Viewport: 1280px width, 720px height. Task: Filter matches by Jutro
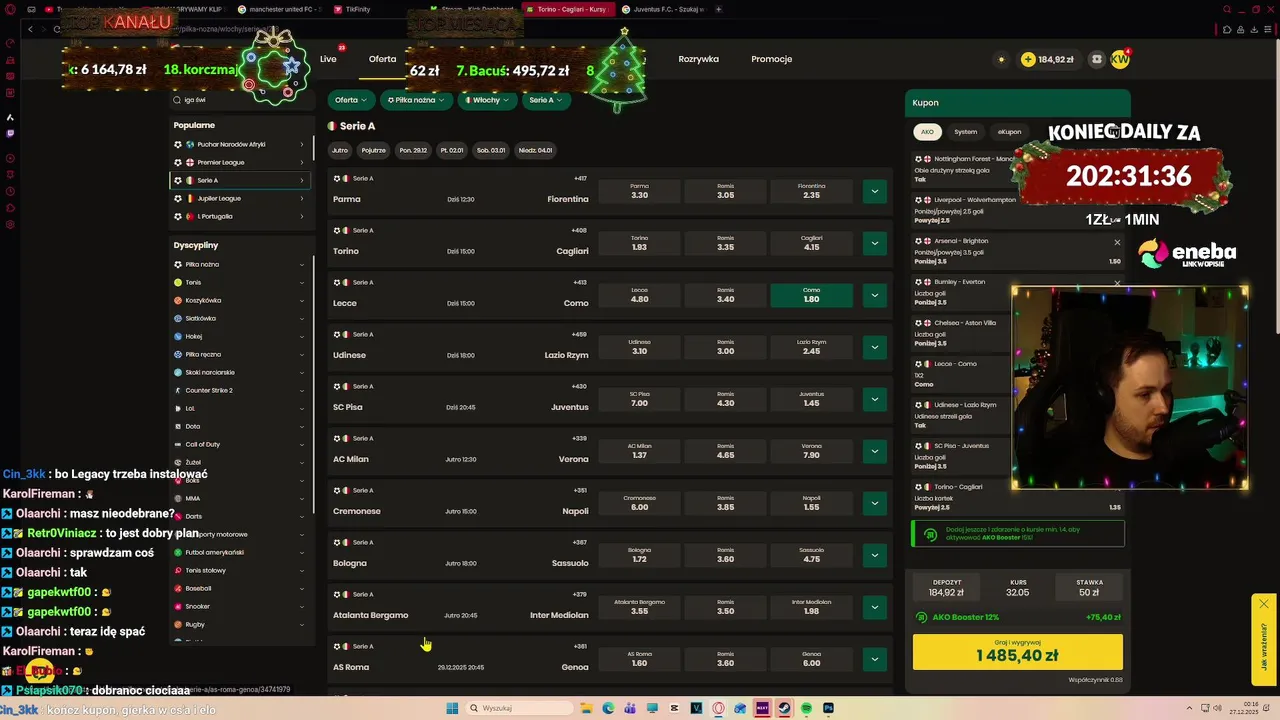pos(340,150)
